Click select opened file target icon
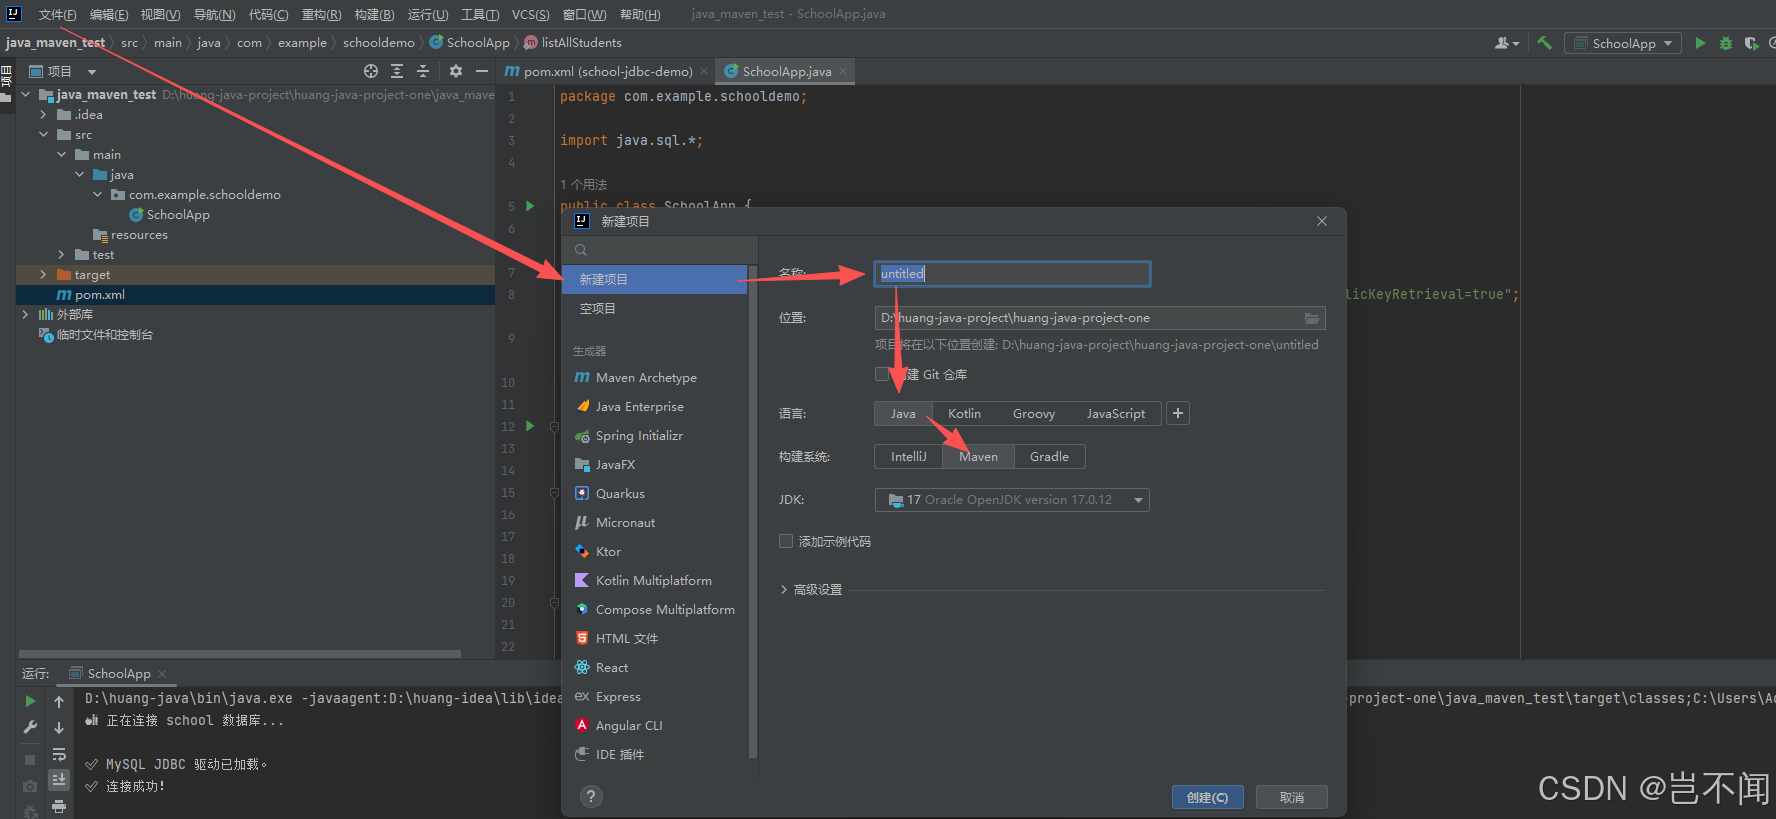 point(371,71)
